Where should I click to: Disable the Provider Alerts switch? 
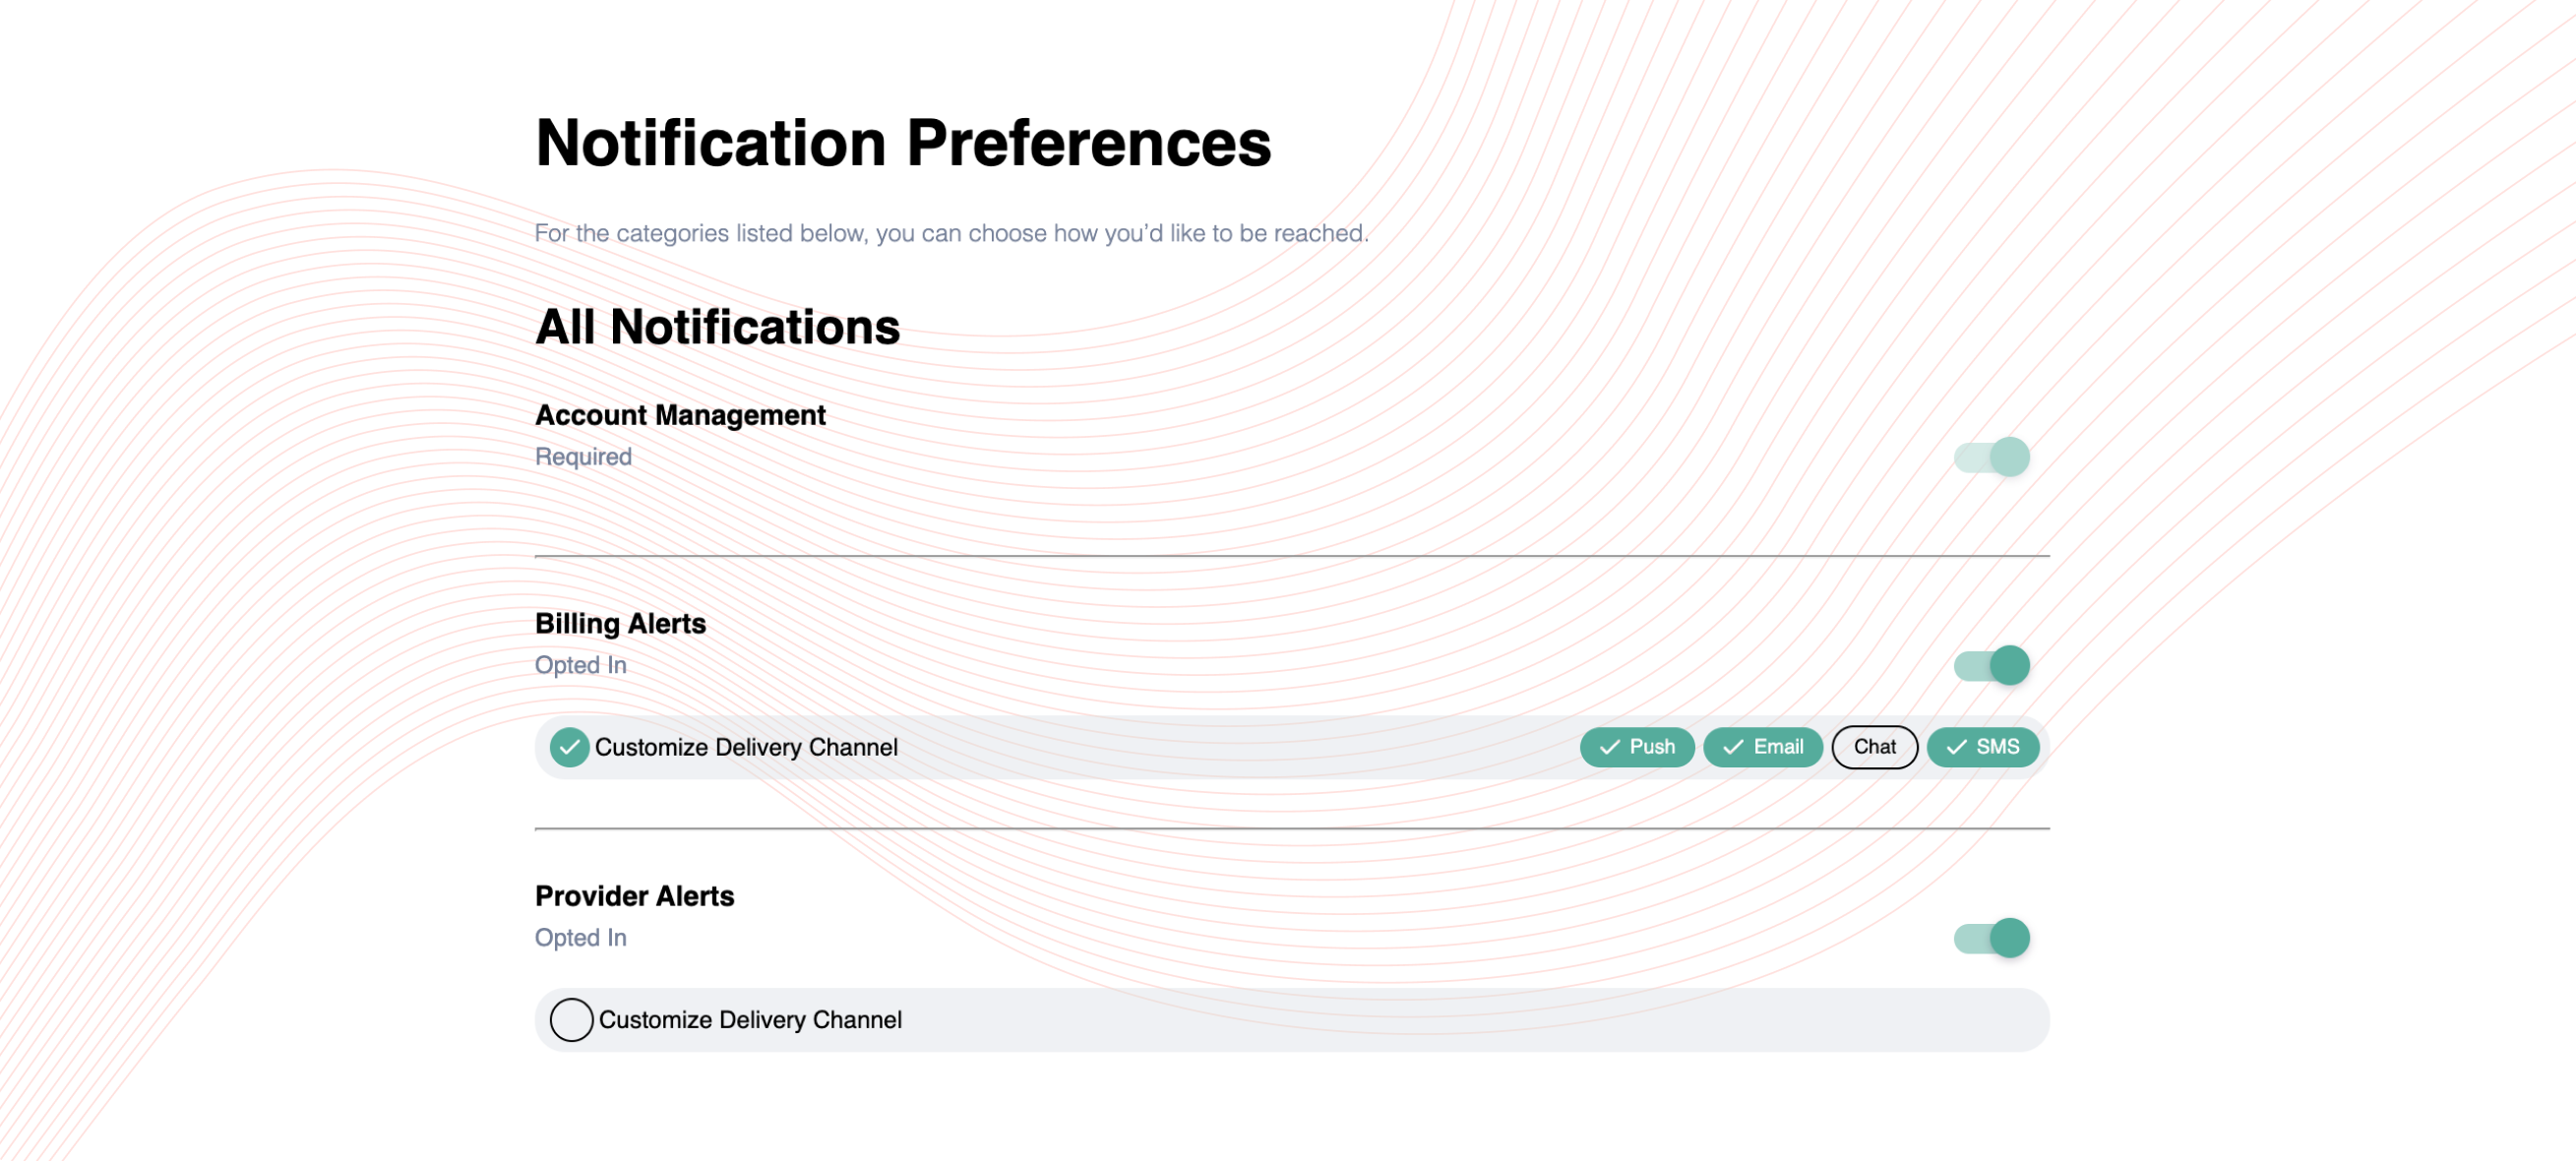pyautogui.click(x=1992, y=938)
